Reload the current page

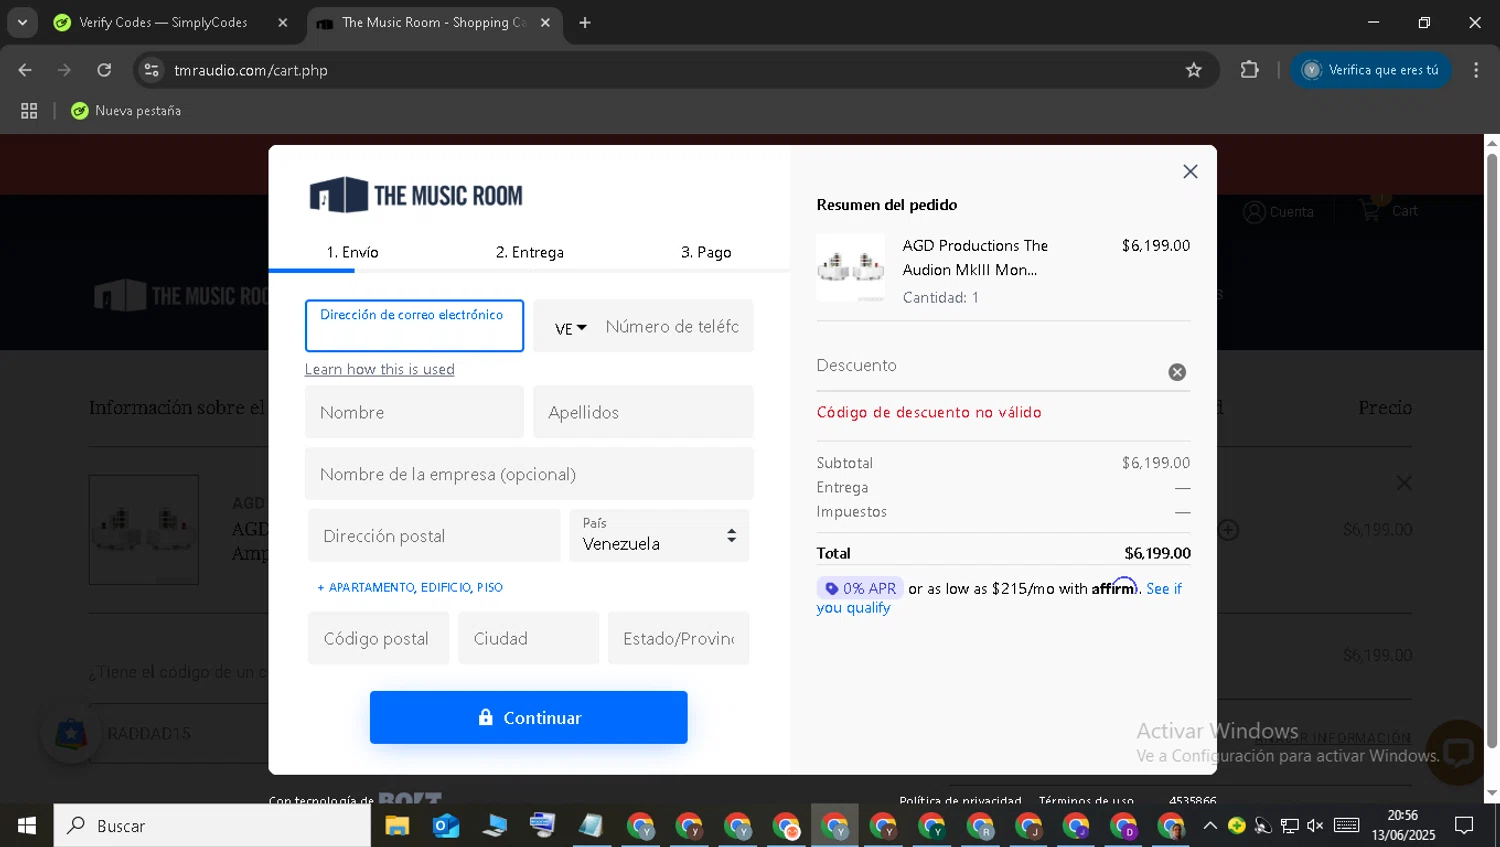pyautogui.click(x=104, y=70)
